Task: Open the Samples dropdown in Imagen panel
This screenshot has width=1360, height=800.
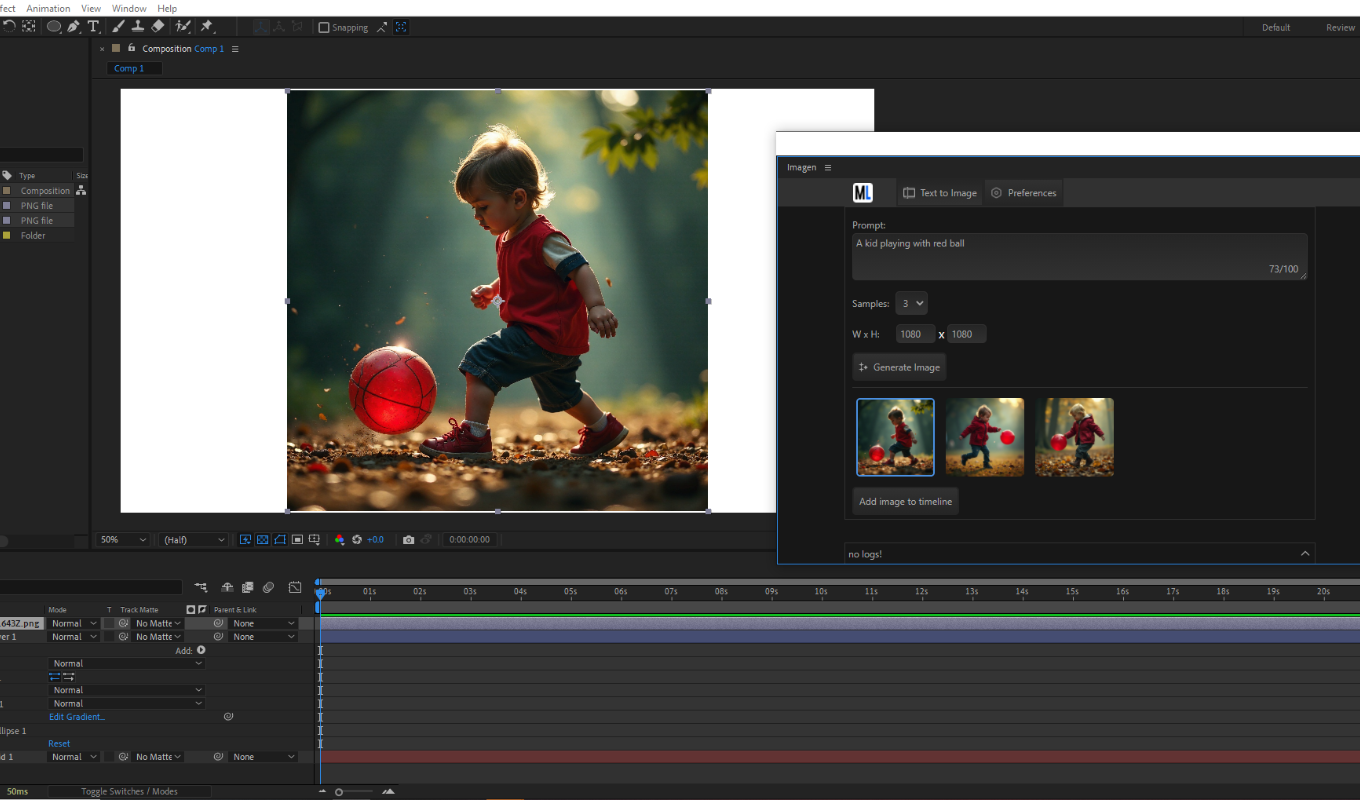Action: point(910,303)
